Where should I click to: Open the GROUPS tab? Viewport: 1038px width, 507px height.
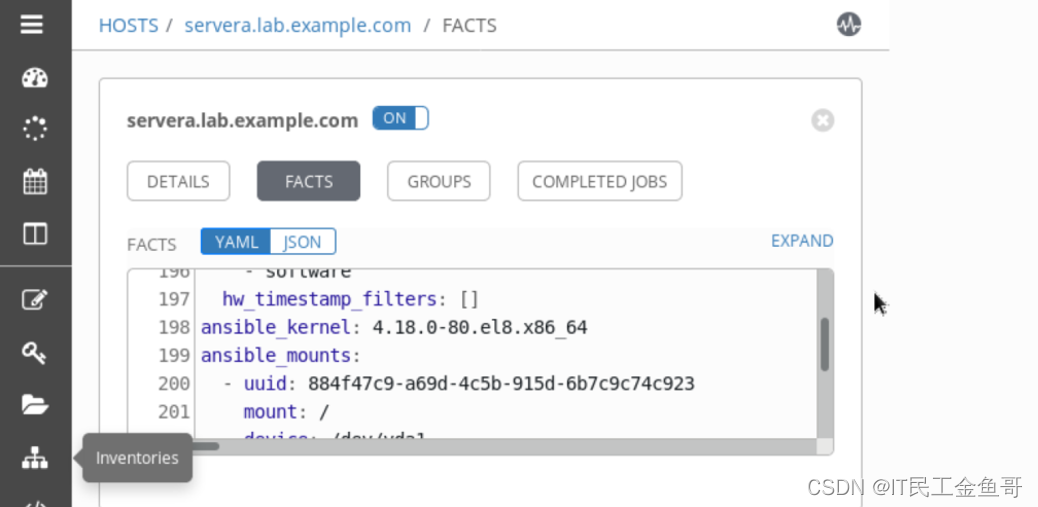[439, 181]
